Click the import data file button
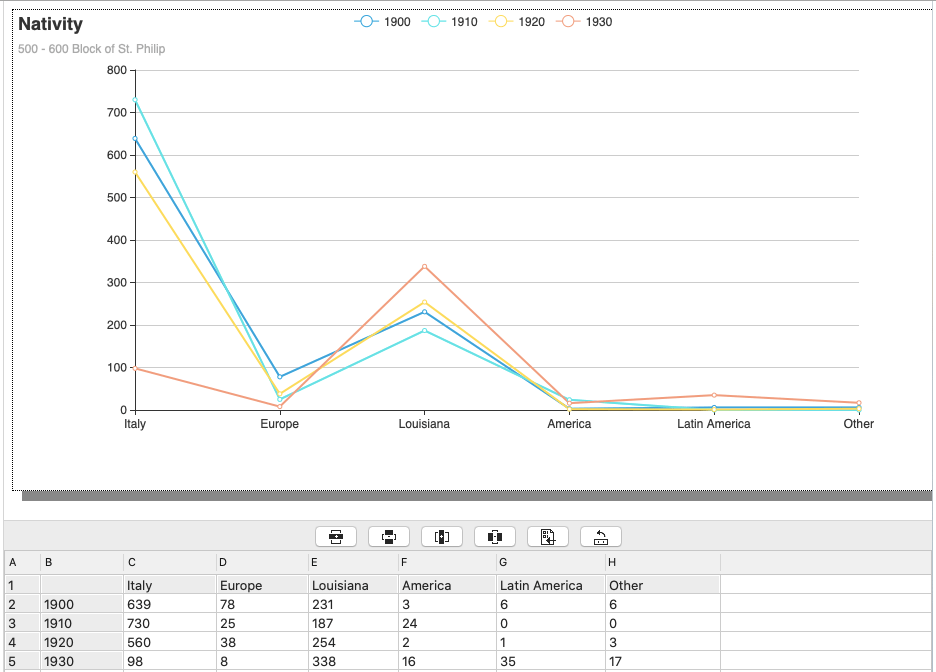936x672 pixels. (548, 537)
